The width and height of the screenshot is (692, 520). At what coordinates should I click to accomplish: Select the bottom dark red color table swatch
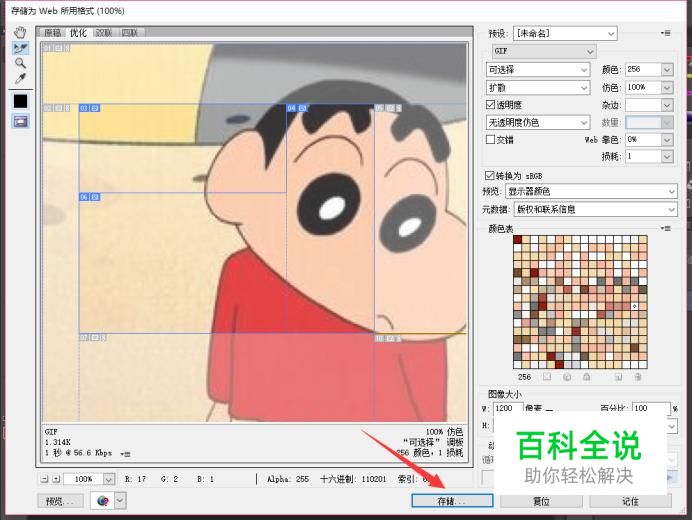point(559,364)
